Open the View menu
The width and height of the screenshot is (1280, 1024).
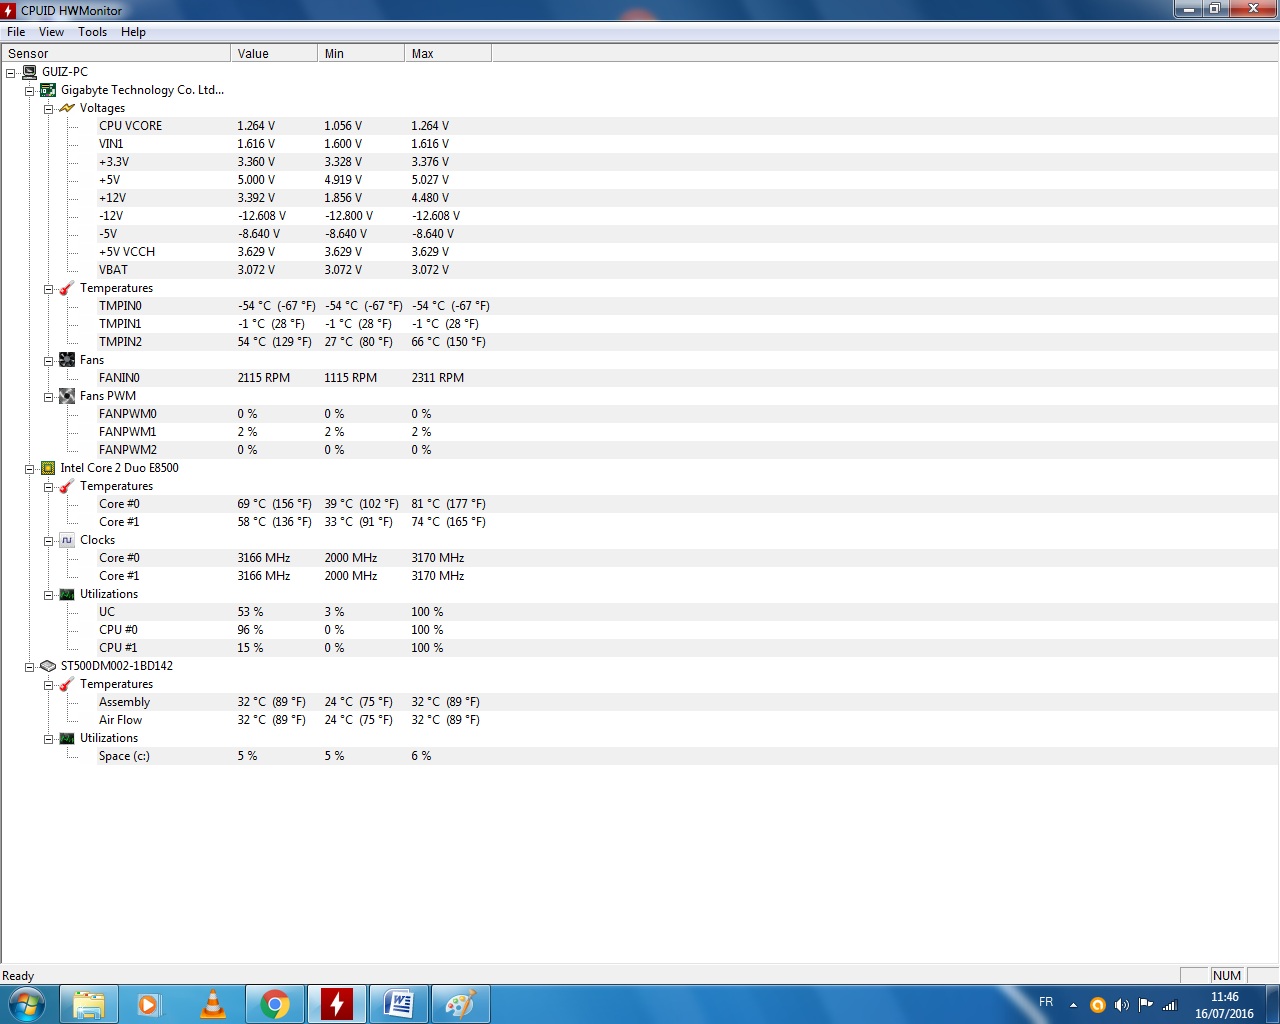click(x=51, y=32)
